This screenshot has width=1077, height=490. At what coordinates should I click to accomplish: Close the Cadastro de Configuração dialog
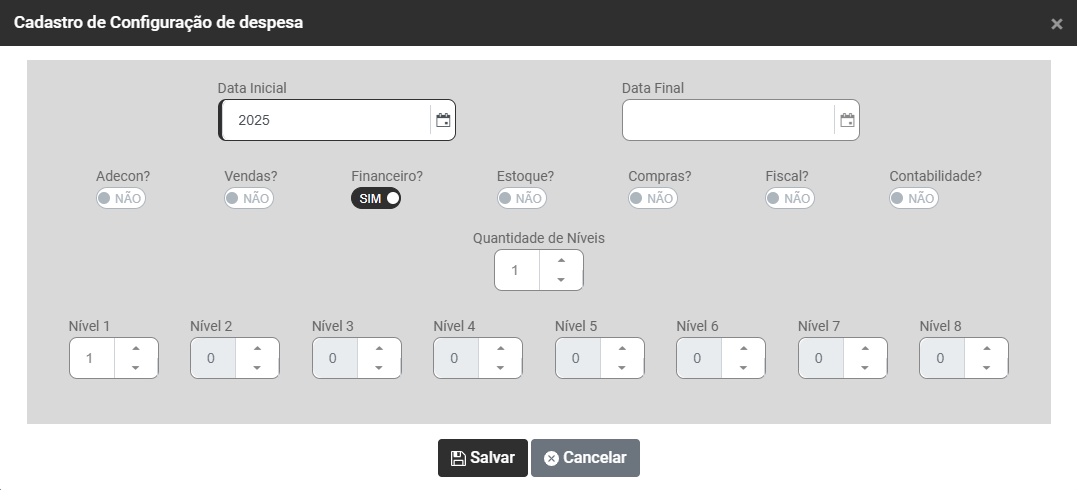click(x=1056, y=24)
